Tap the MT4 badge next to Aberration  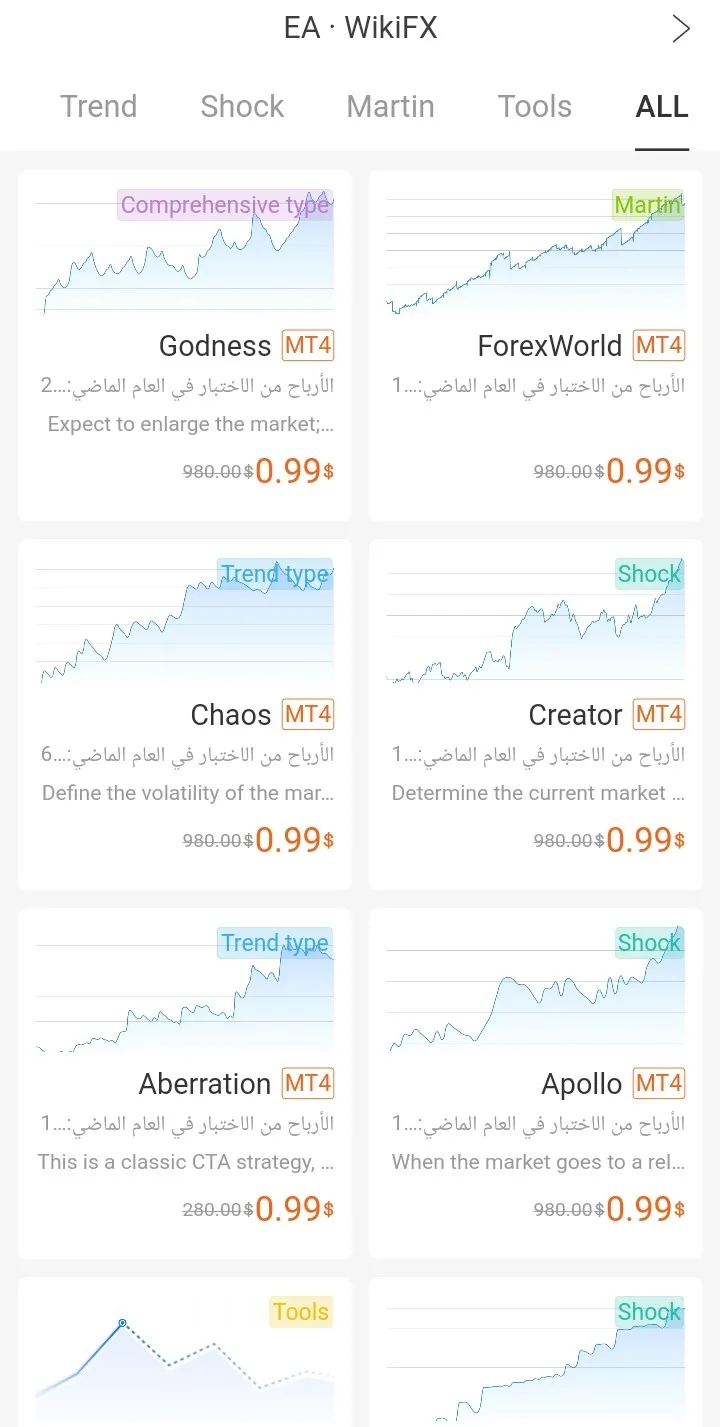point(308,1084)
